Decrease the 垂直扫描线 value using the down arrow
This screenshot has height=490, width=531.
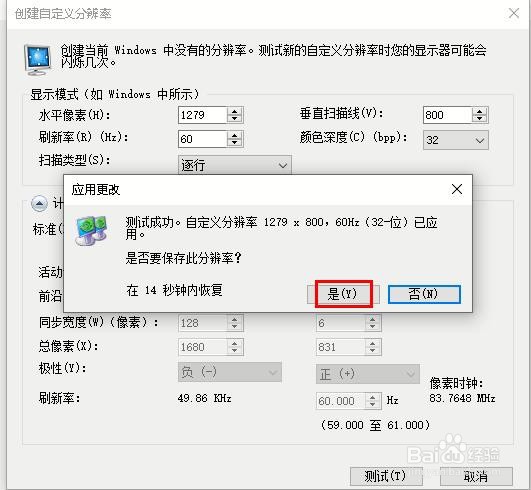479,119
